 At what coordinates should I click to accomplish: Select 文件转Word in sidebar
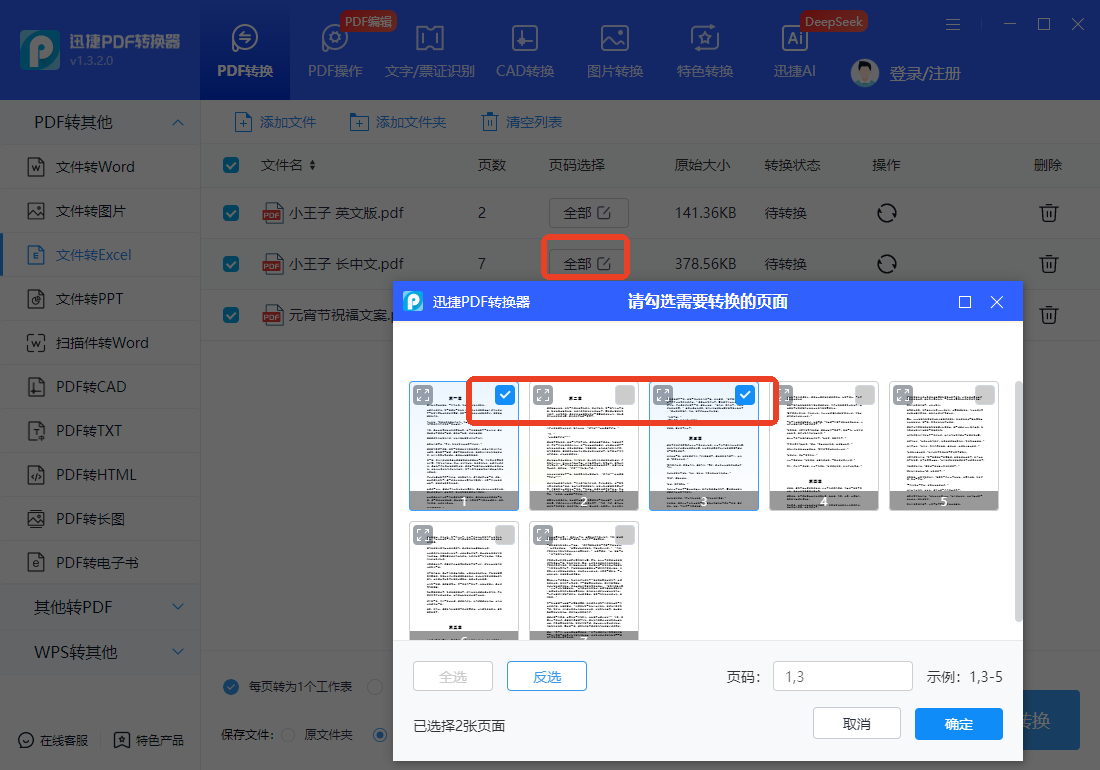tap(100, 167)
